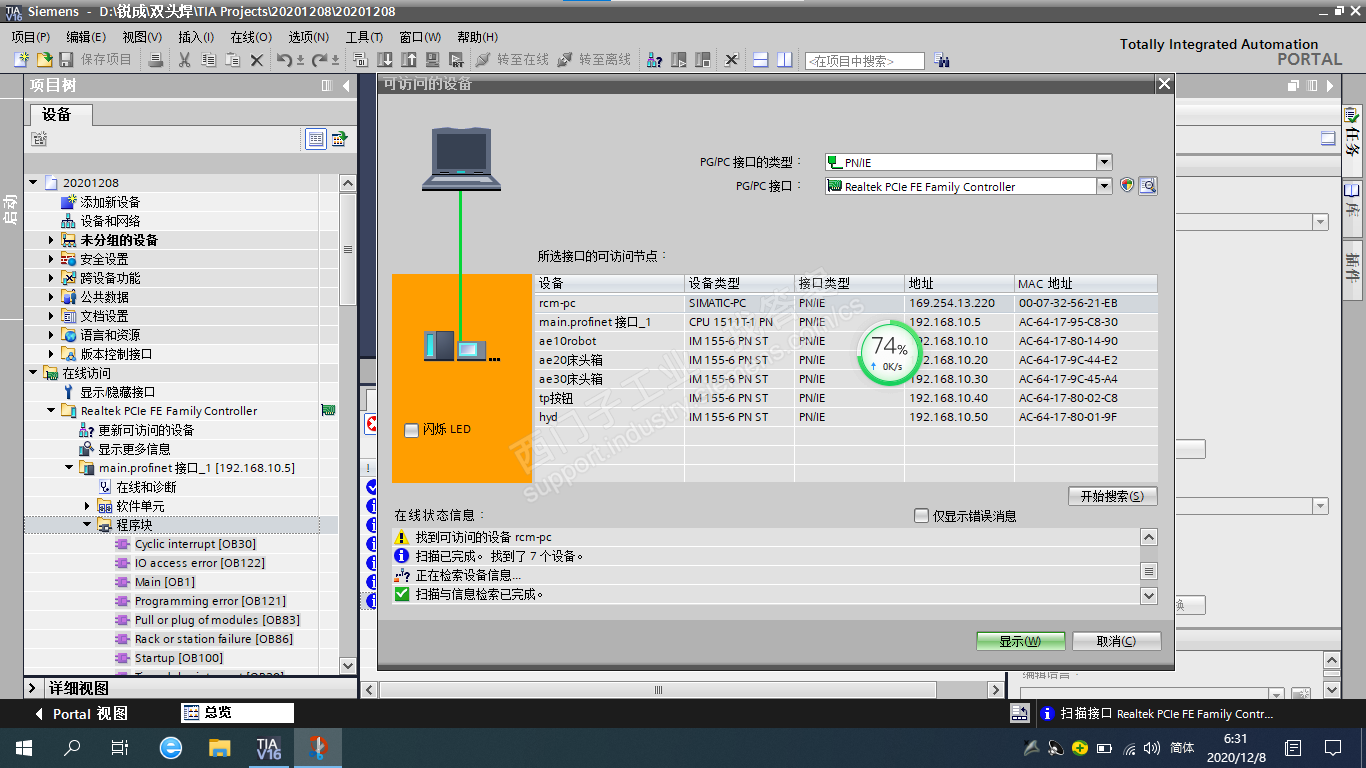Screen dimensions: 1366x768
Task: Open the 项目(P) menu
Action: pyautogui.click(x=30, y=37)
